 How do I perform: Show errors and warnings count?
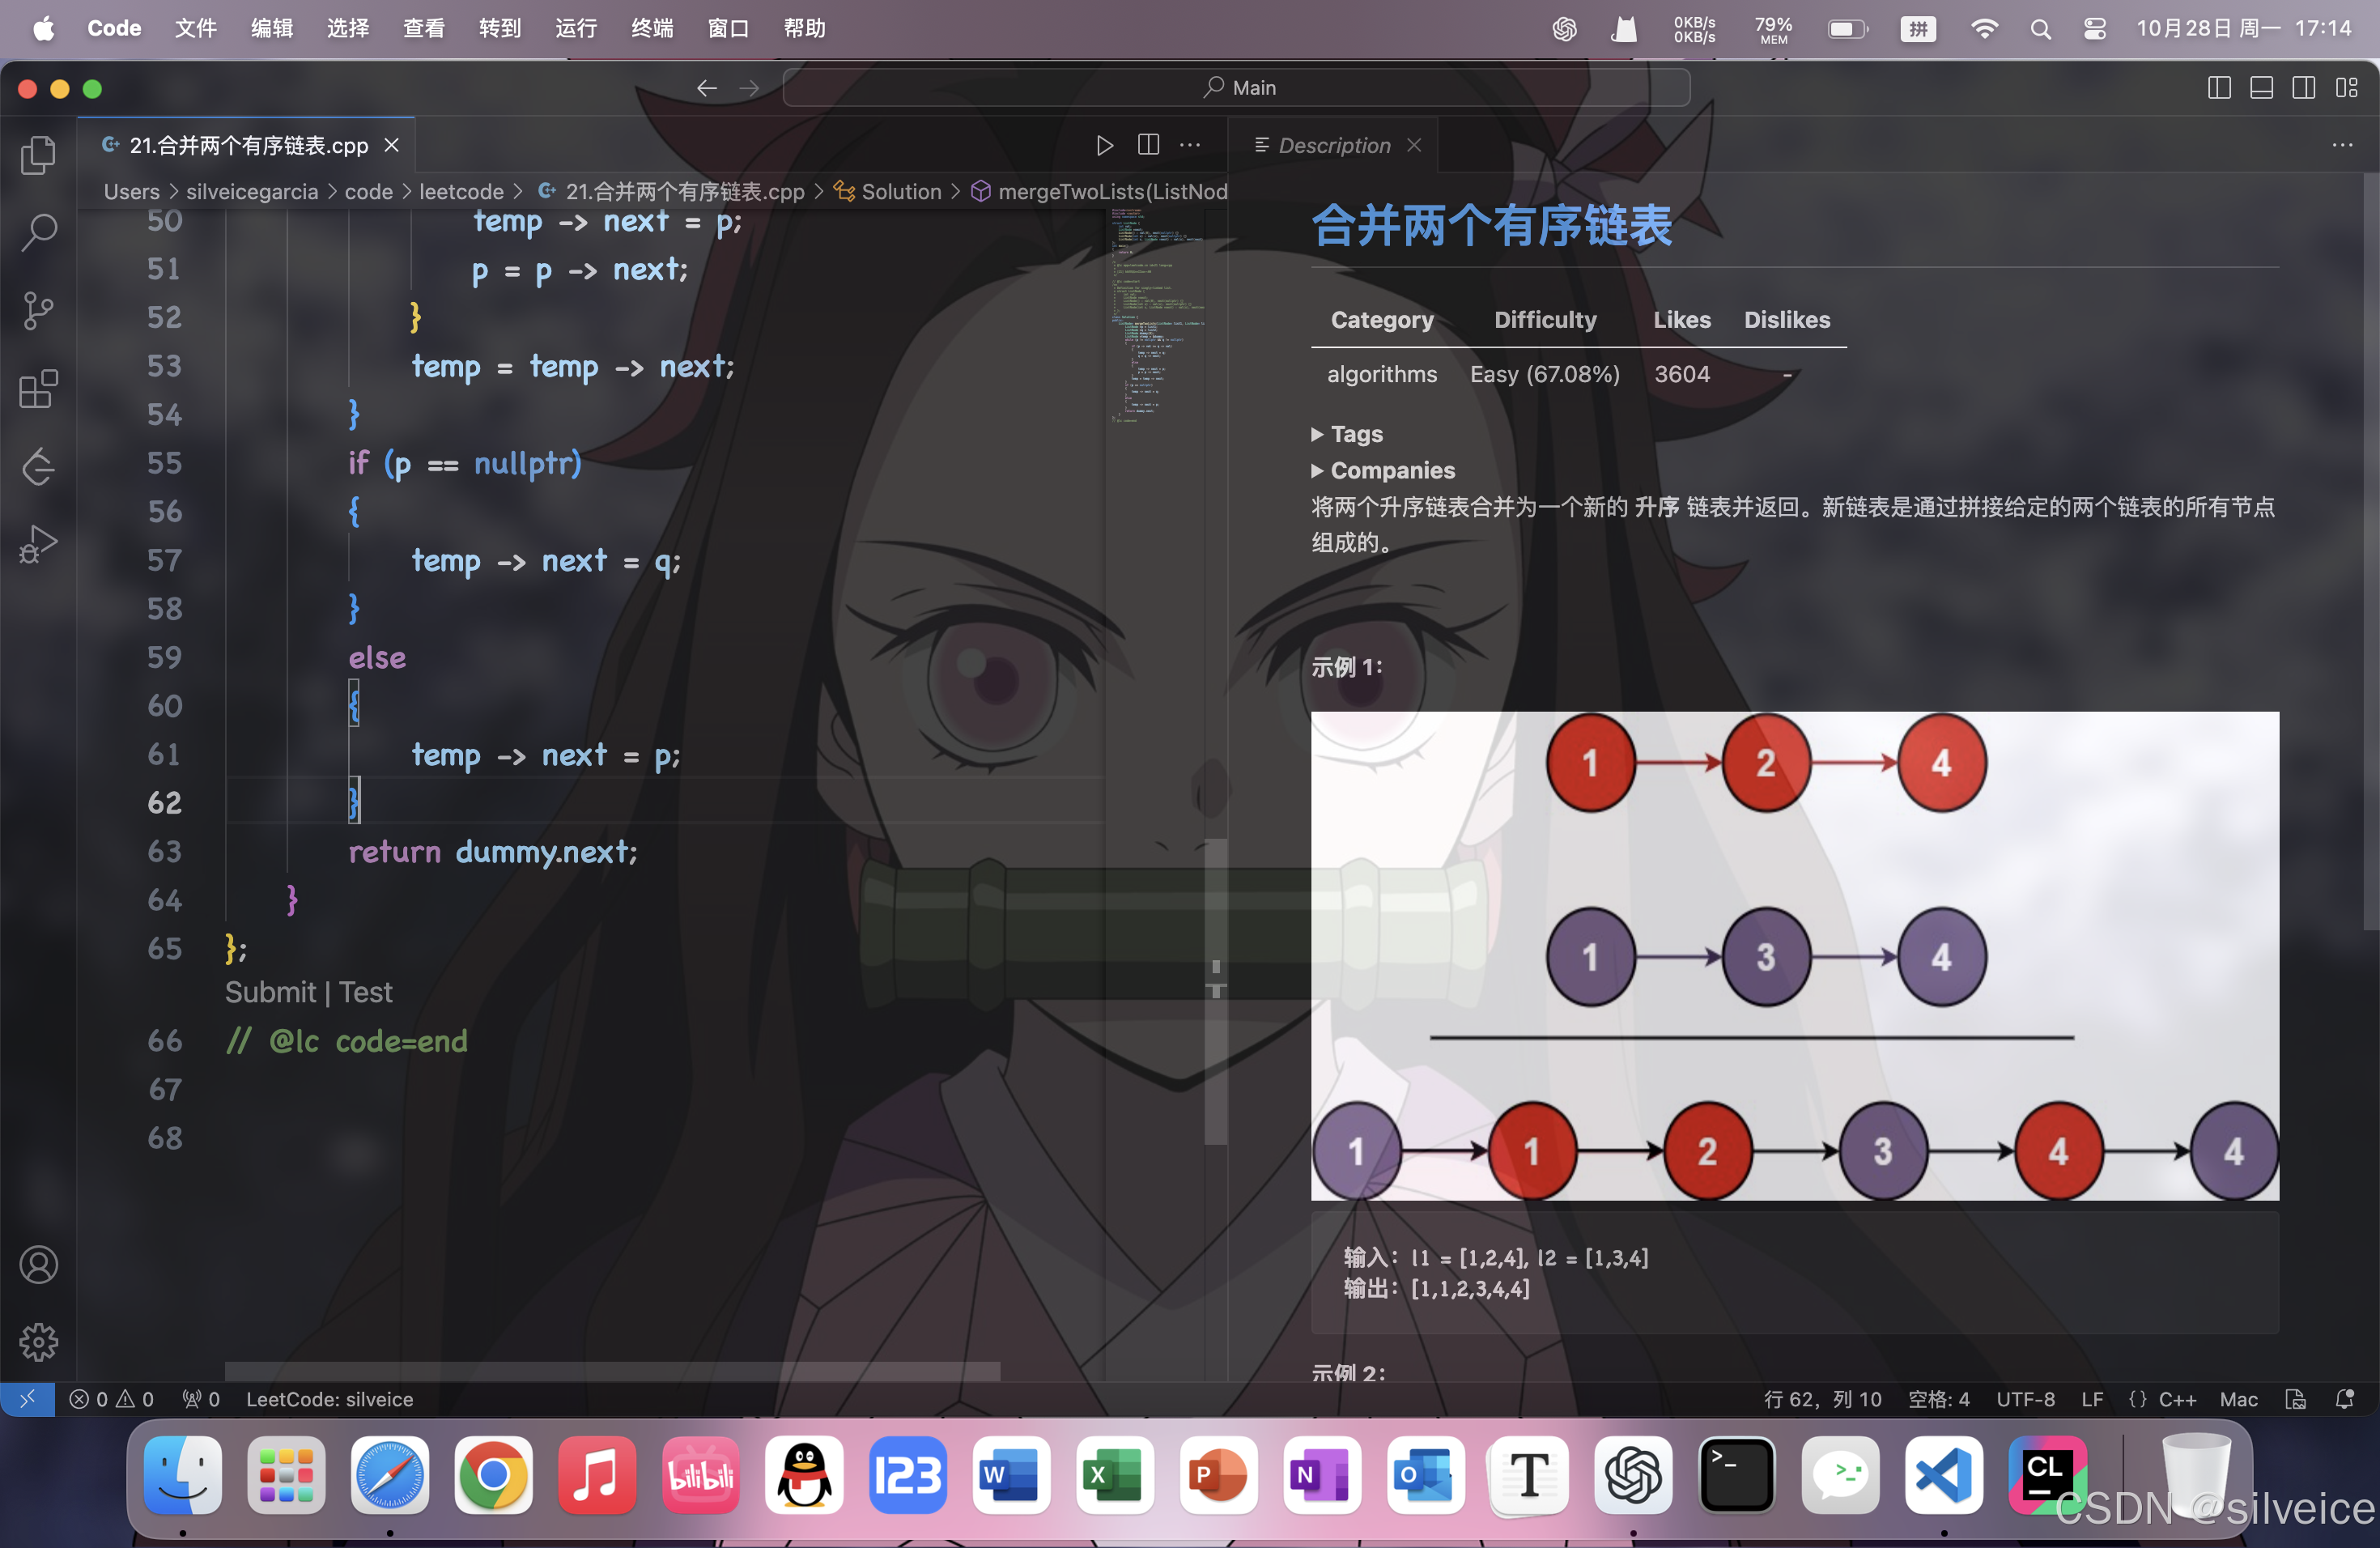(111, 1399)
